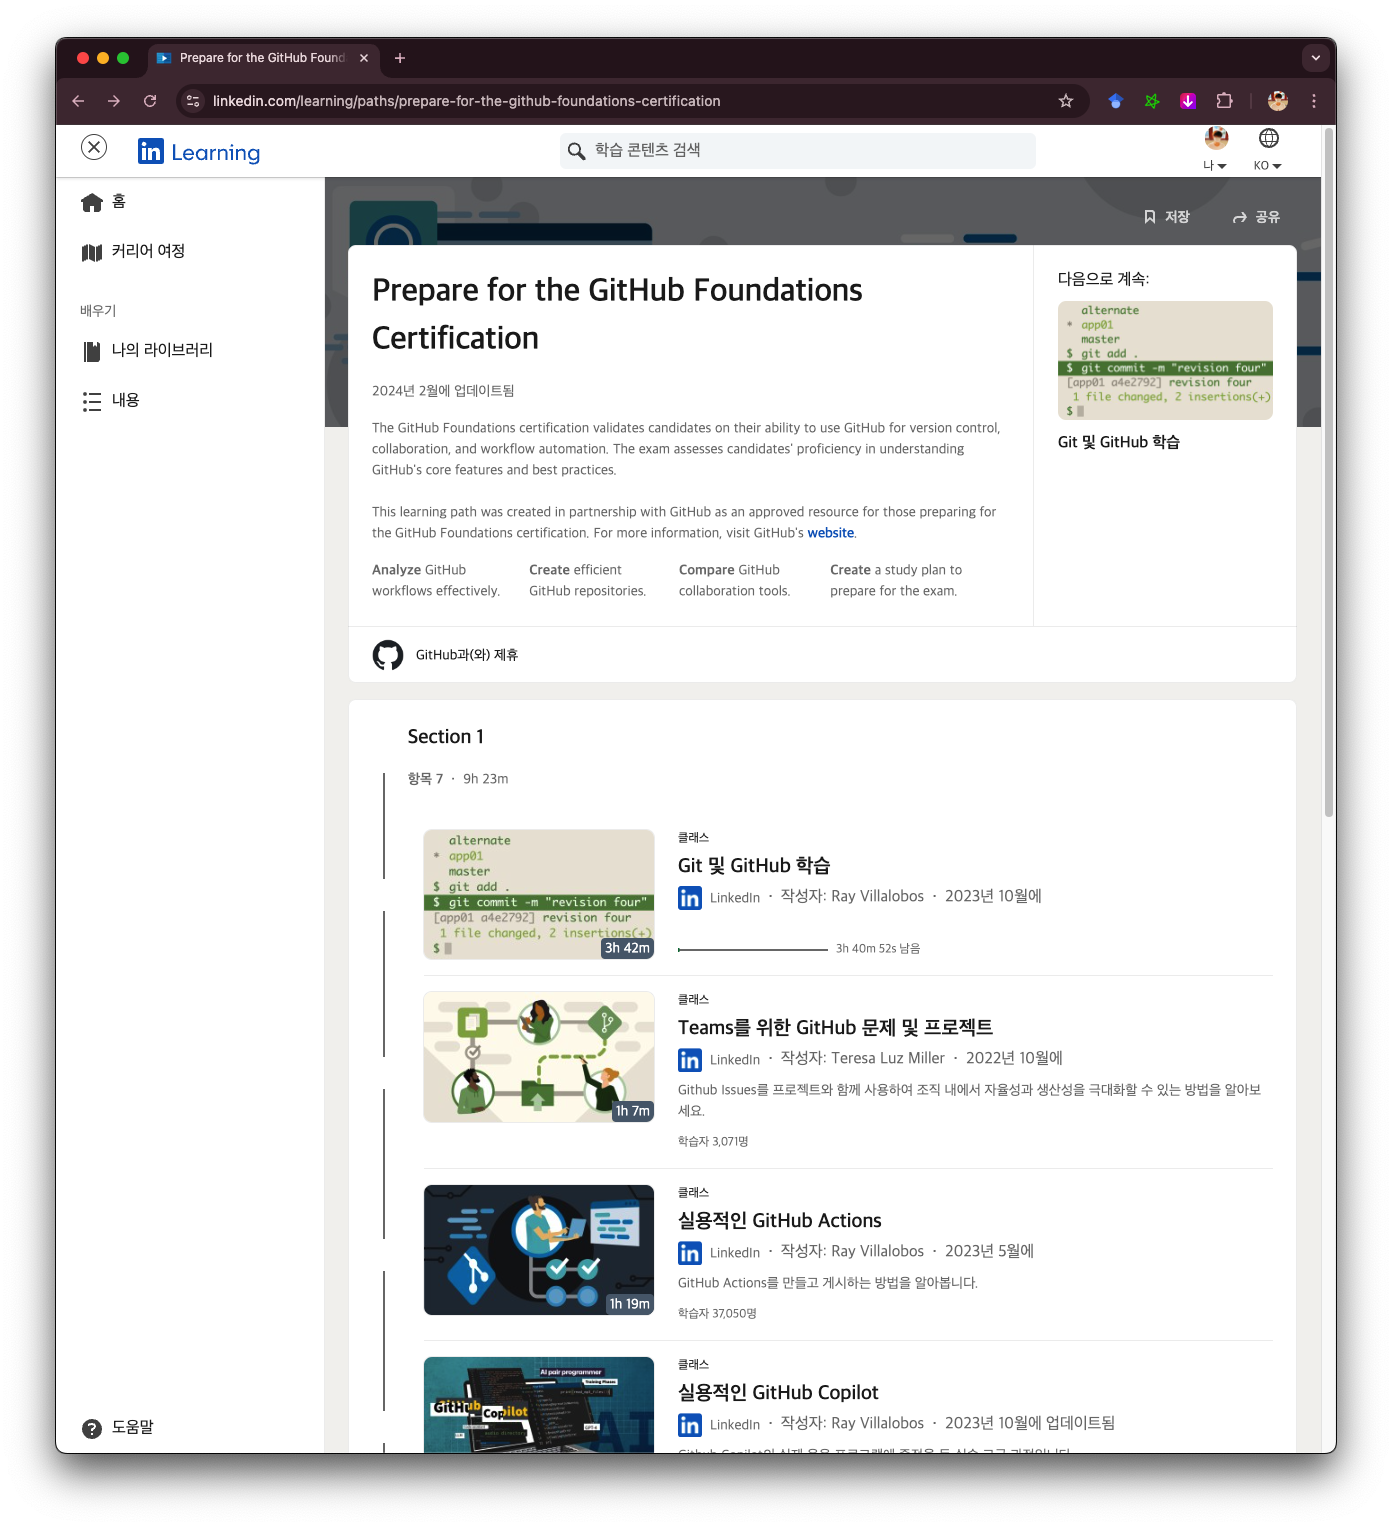
Task: Open the 다음으로 계속 course thumbnail
Action: click(1165, 360)
